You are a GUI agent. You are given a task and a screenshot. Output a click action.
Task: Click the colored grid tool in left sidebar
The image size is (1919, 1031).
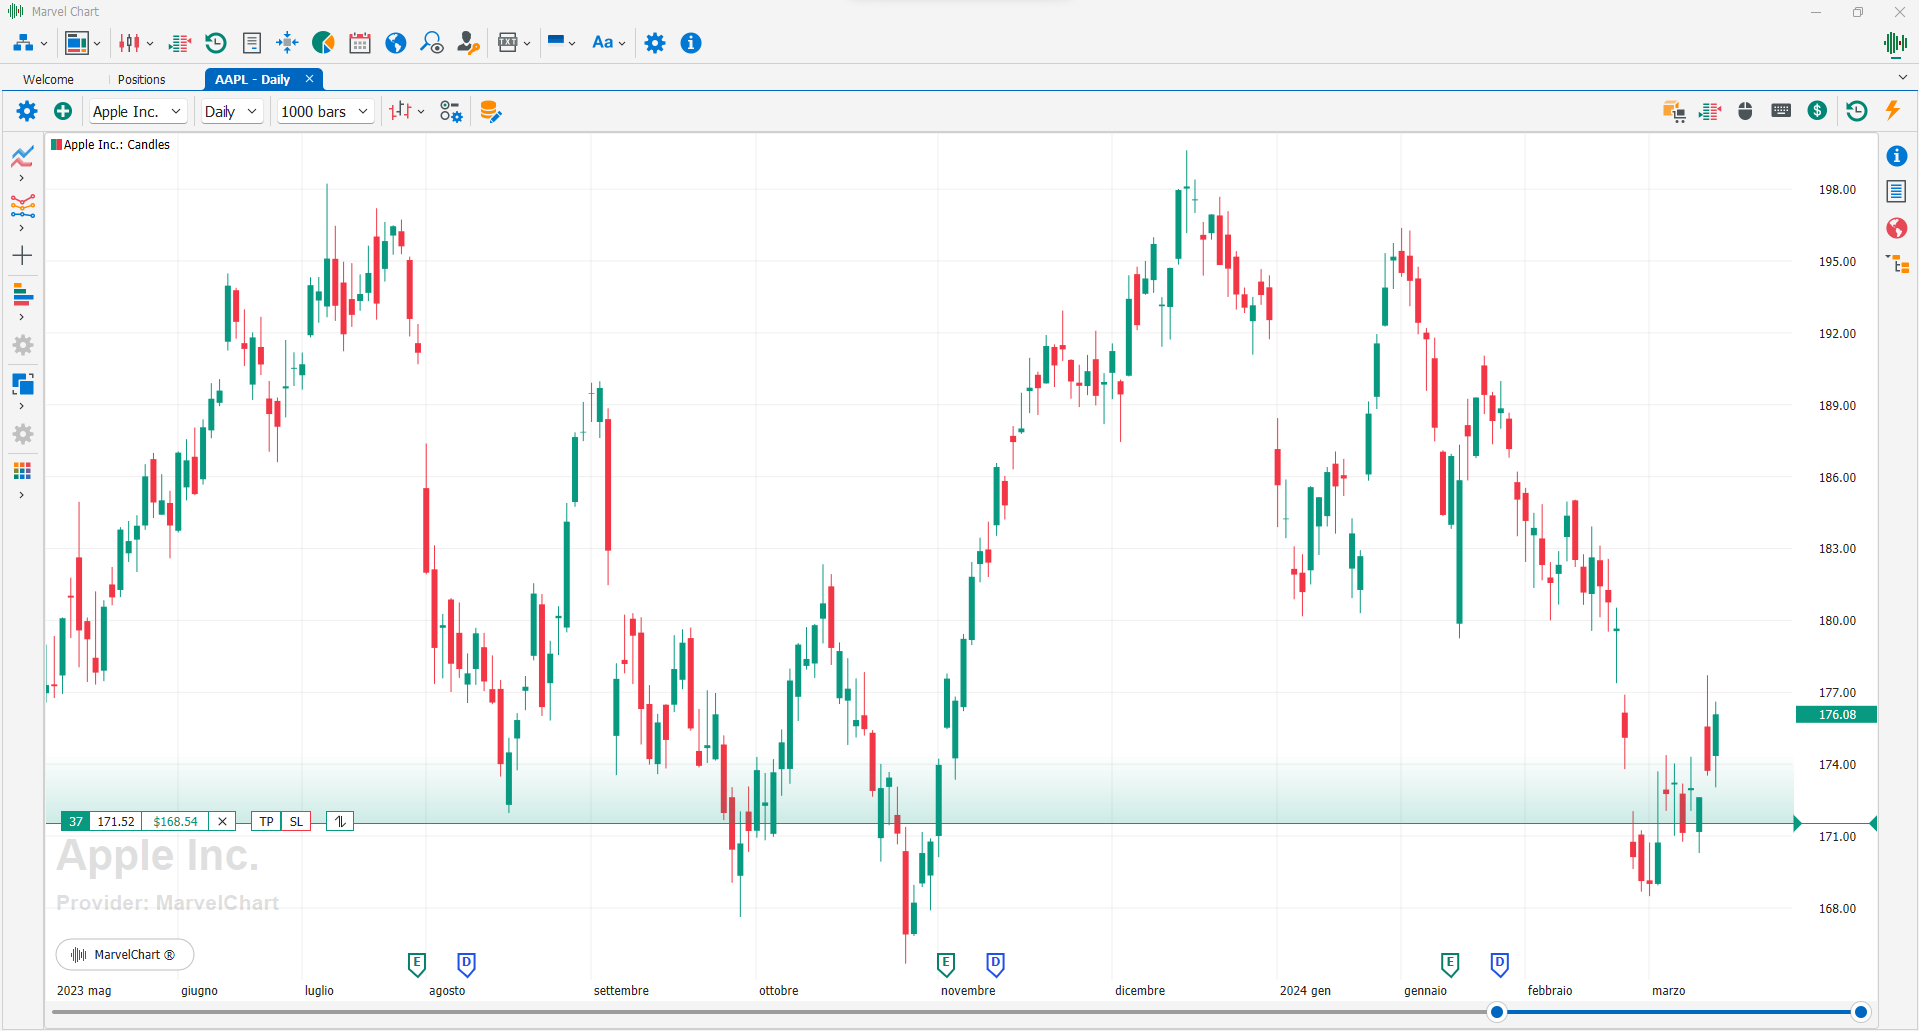tap(23, 471)
